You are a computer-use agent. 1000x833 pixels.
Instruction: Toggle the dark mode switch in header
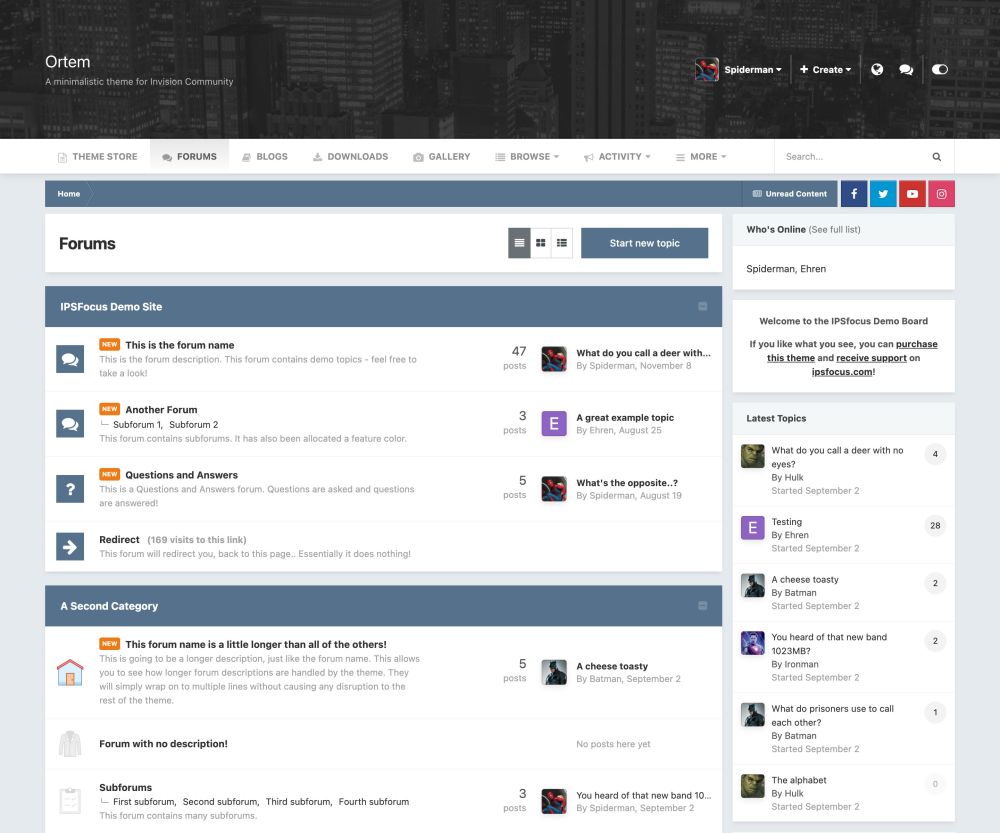click(939, 70)
